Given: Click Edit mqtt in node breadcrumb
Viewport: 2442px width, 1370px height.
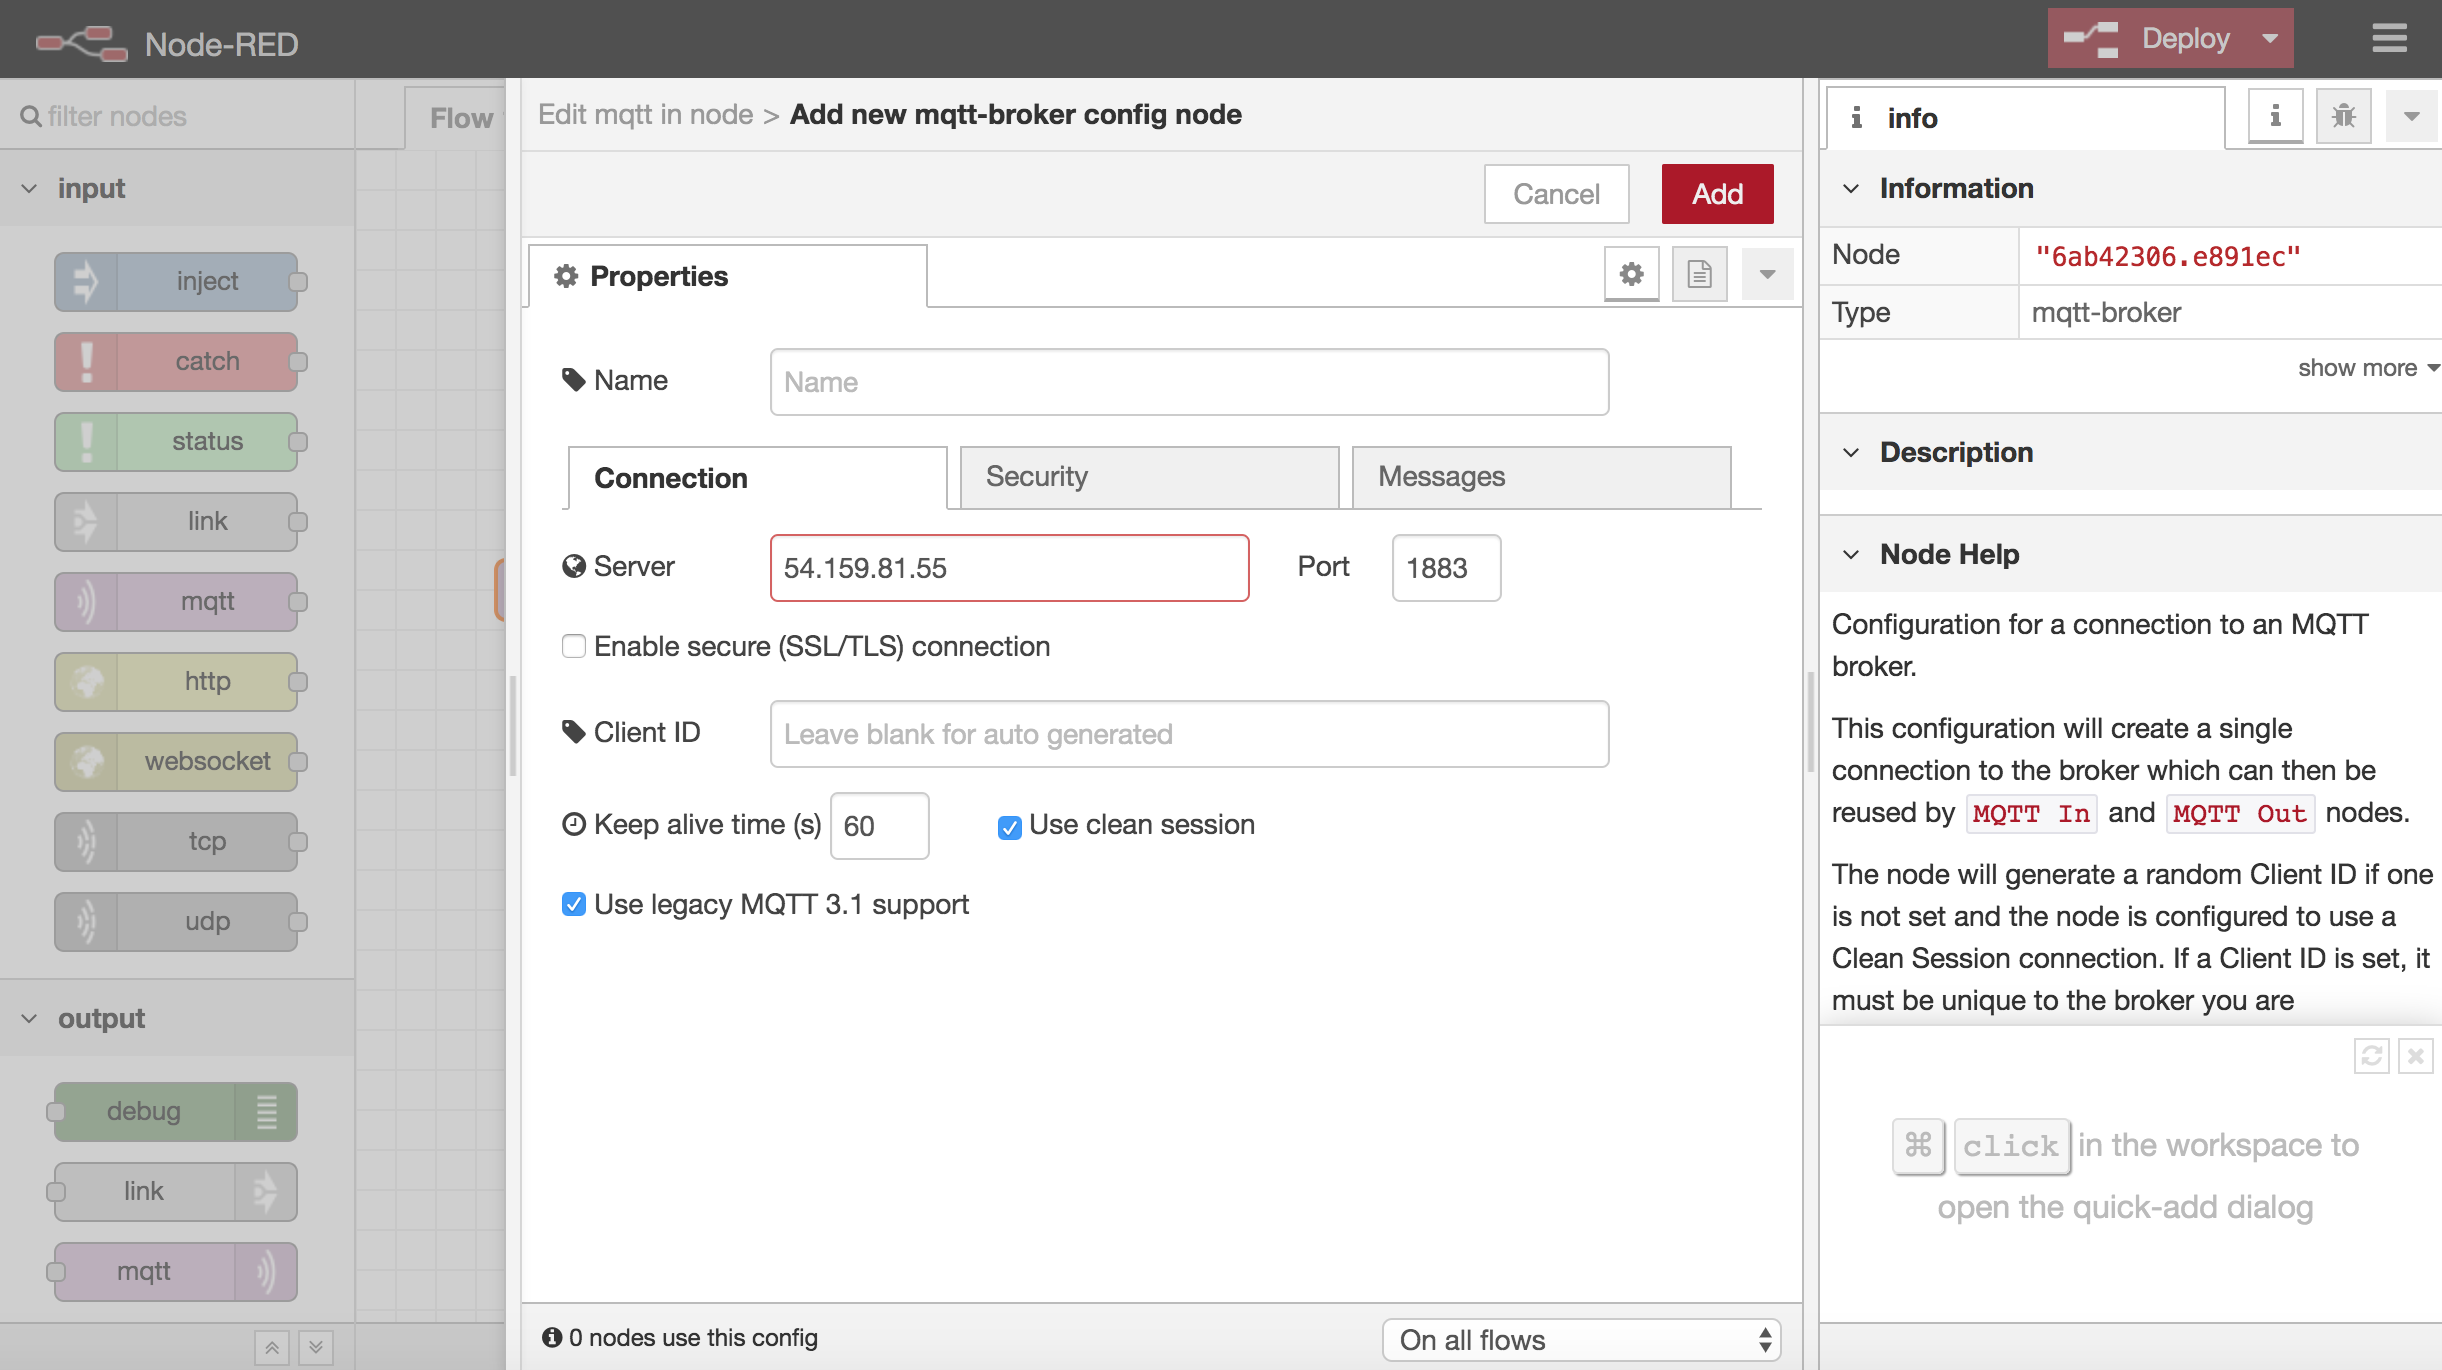Looking at the screenshot, I should pos(645,114).
